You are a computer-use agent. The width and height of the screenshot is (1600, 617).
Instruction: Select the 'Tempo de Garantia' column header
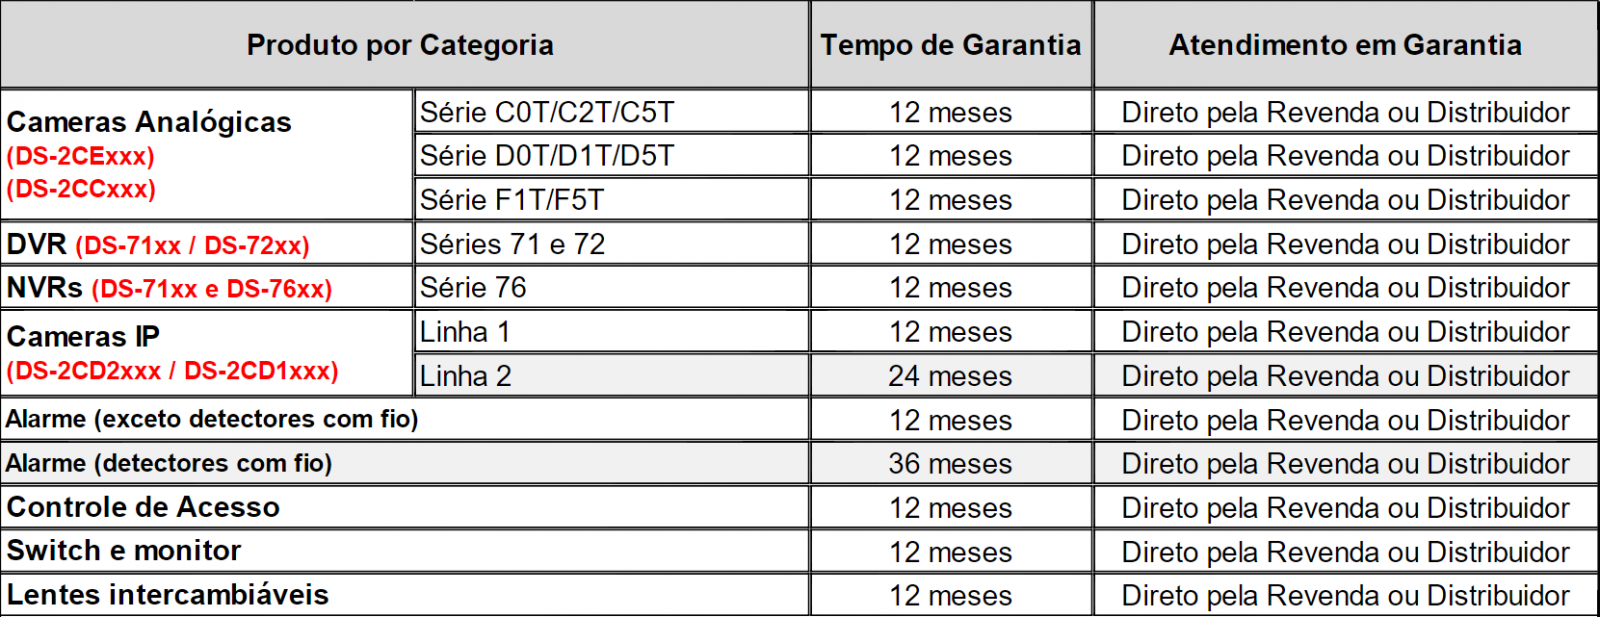click(x=950, y=45)
